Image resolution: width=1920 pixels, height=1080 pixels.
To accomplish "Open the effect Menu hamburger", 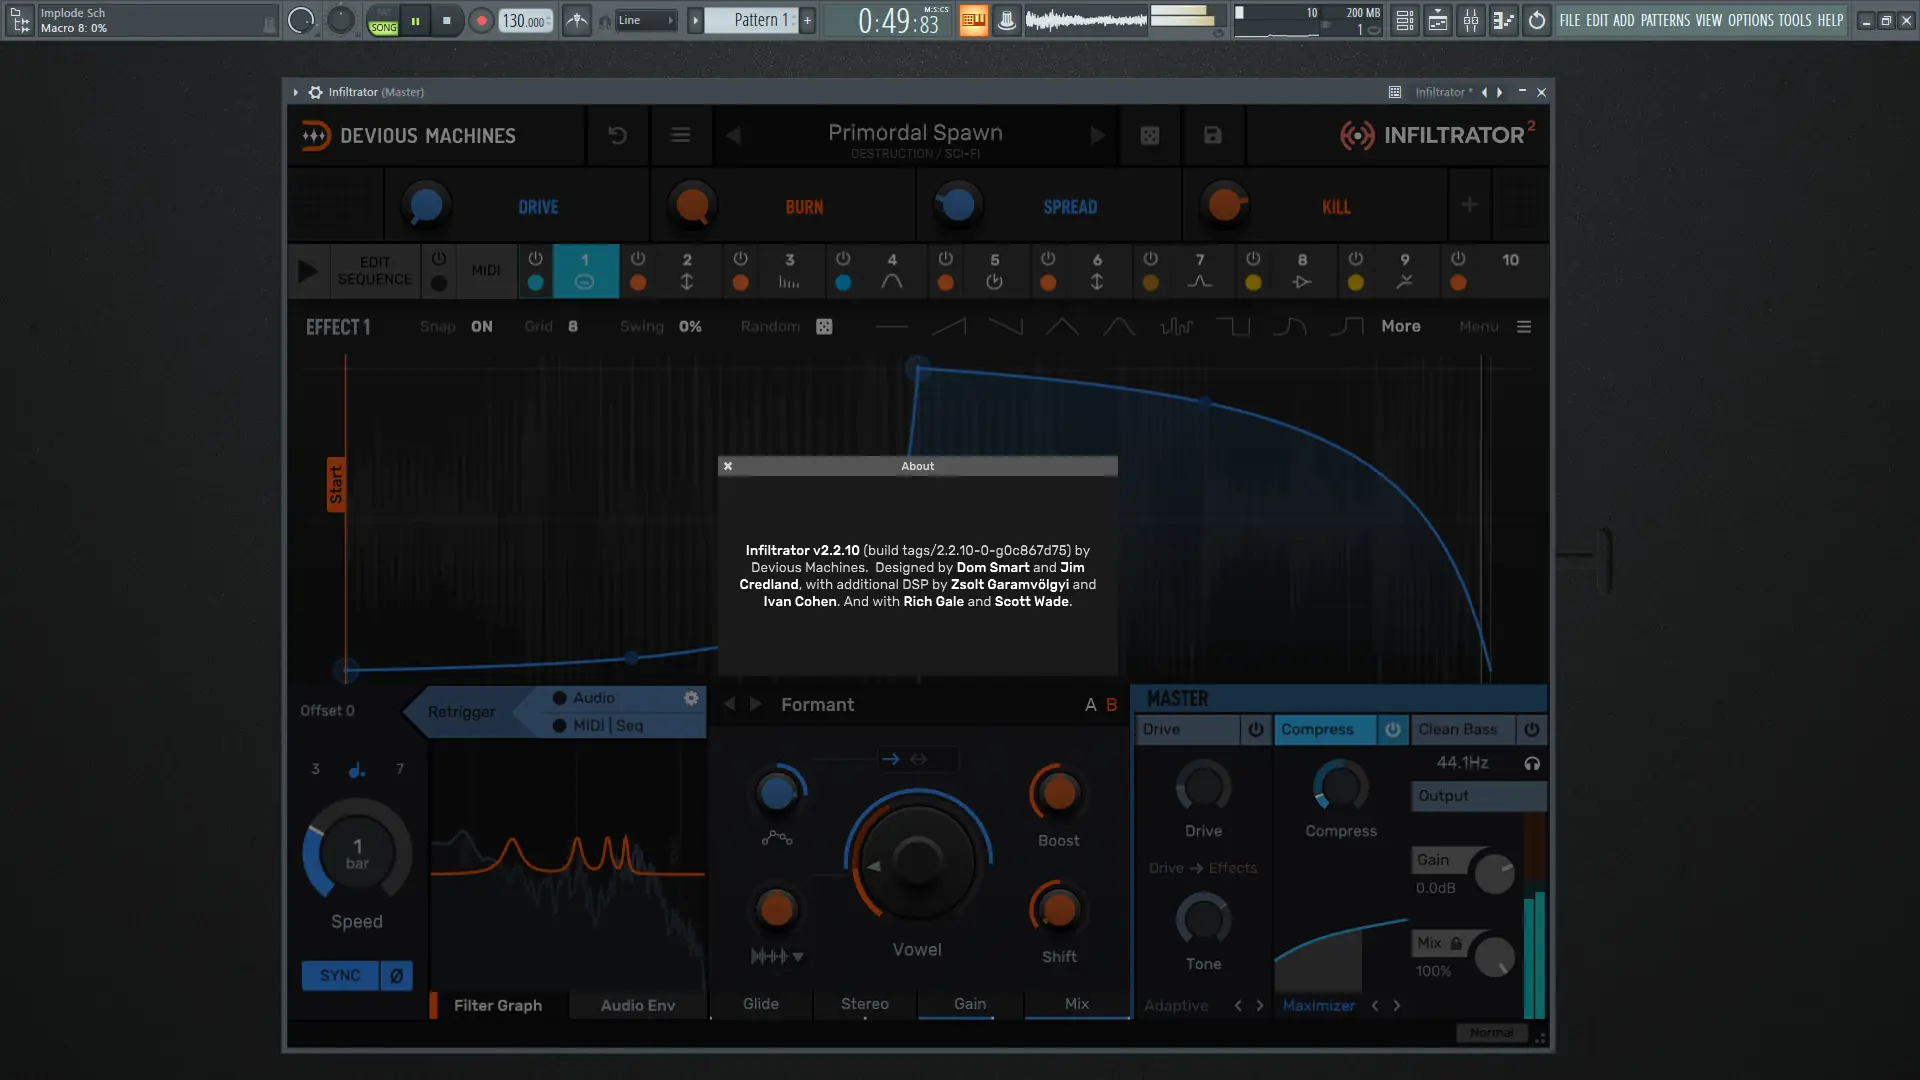I will [x=1524, y=327].
